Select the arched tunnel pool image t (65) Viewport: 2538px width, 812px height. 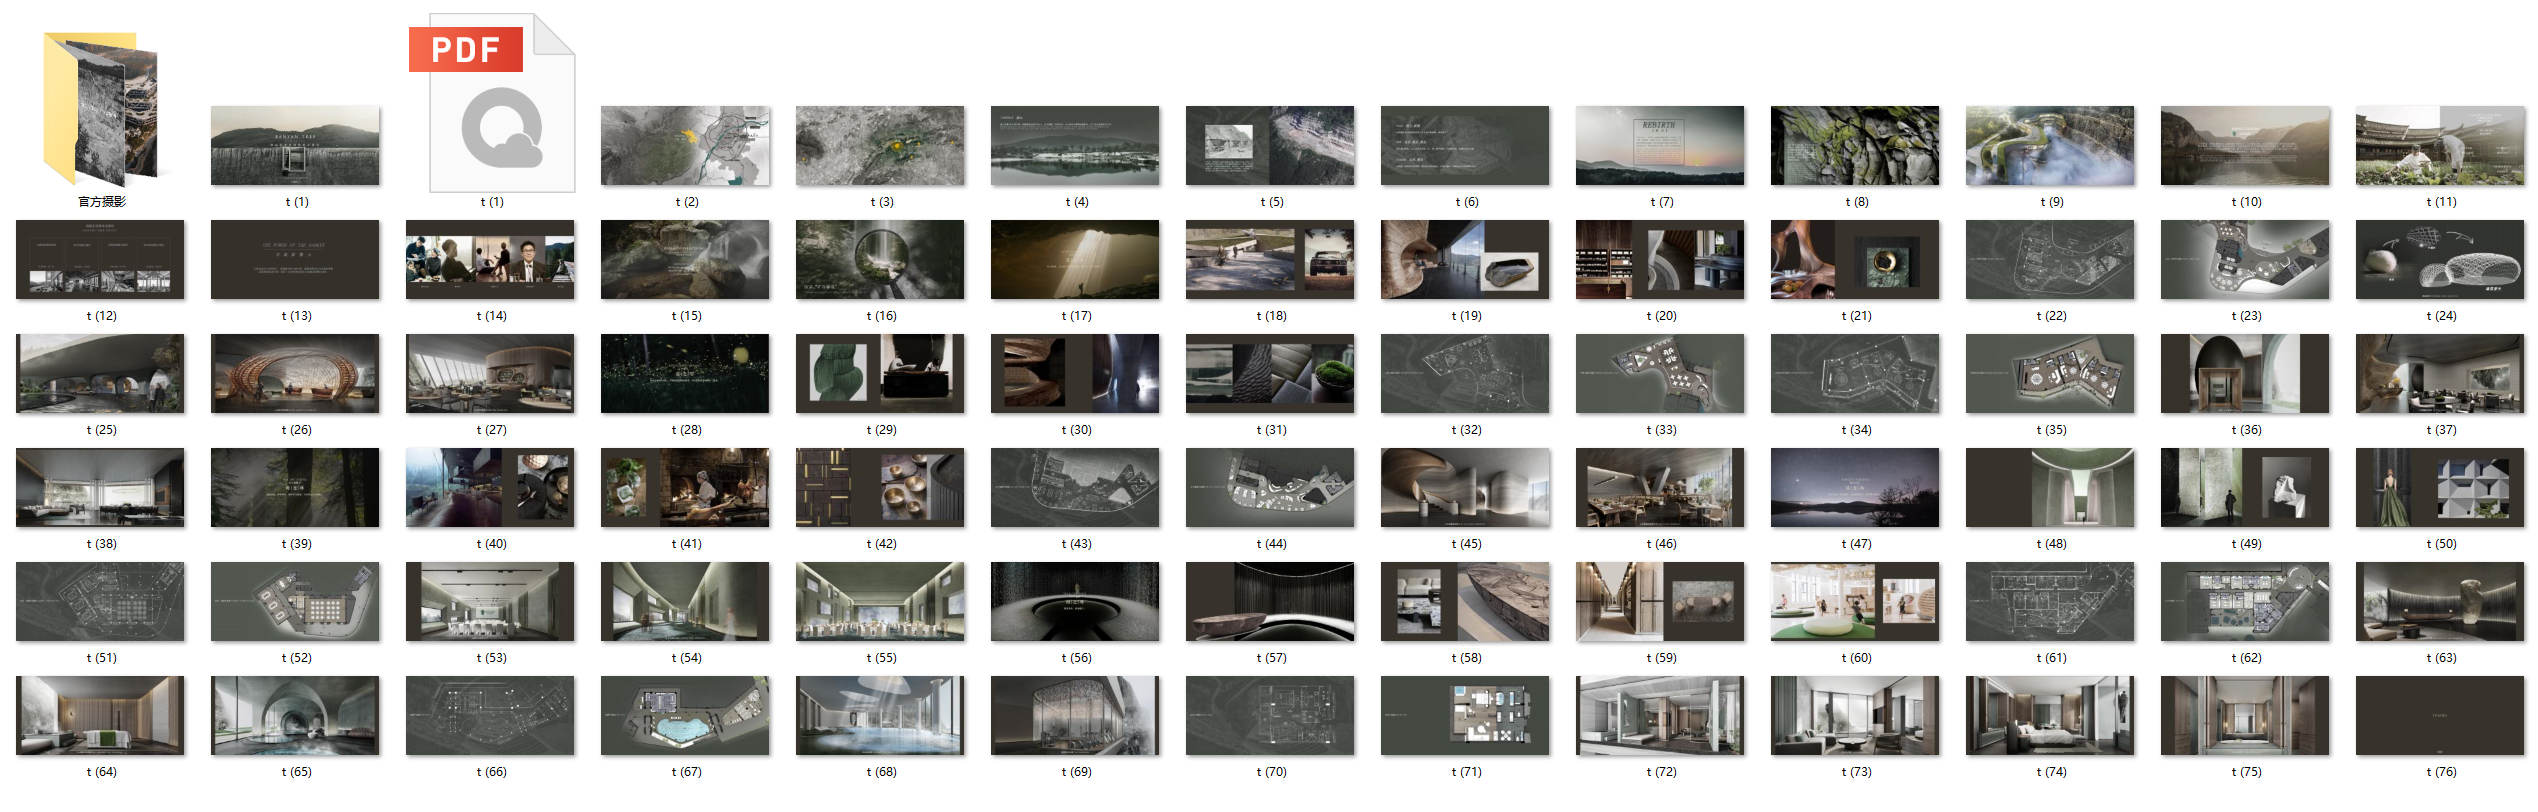coord(295,716)
